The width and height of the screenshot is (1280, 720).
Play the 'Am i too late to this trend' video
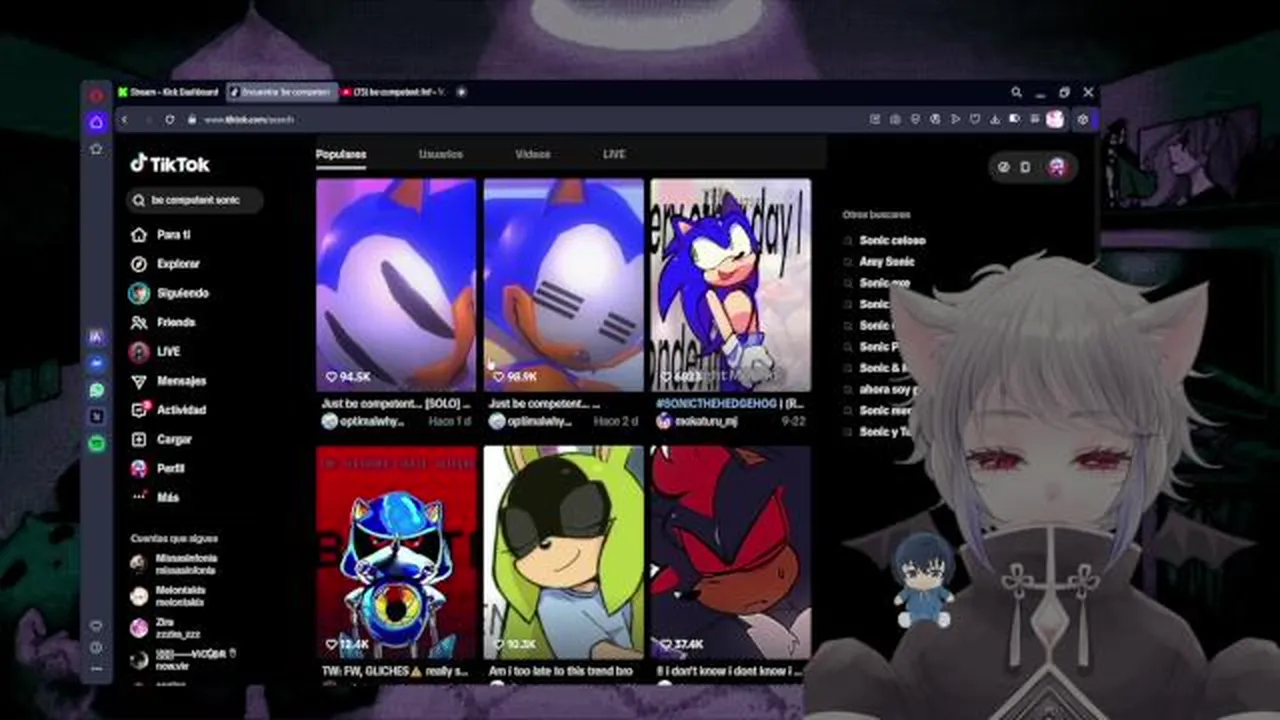(564, 552)
